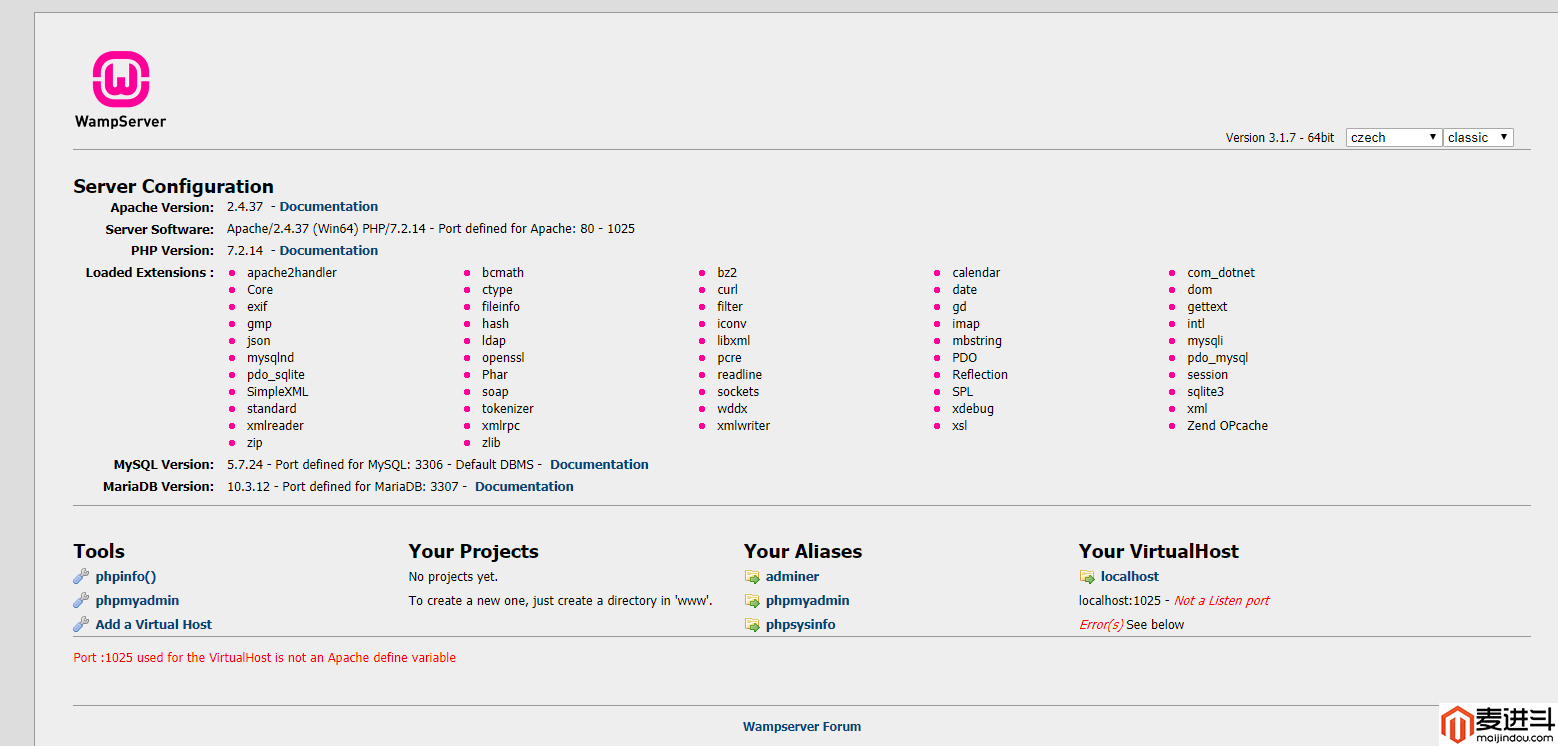Open phpmyadmin under Your Aliases
Image resolution: width=1558 pixels, height=746 pixels.
pos(807,601)
